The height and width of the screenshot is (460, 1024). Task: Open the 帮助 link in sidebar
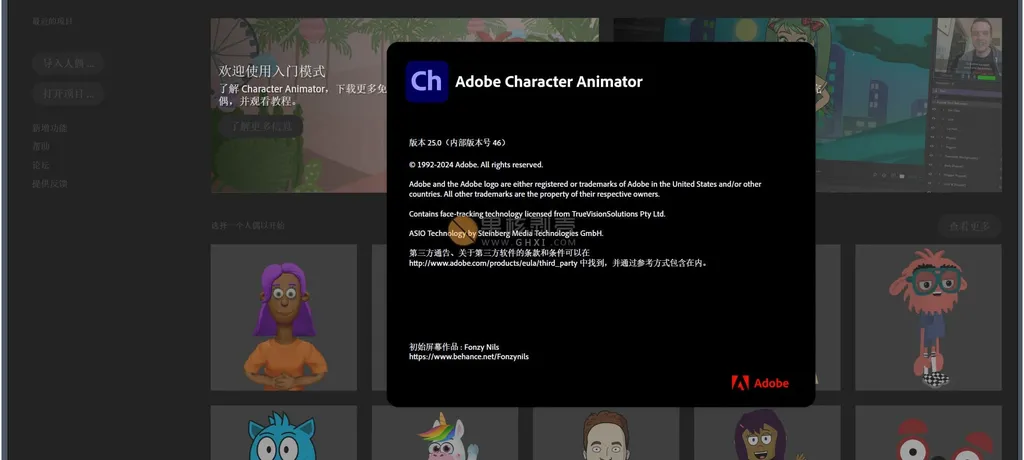[41, 146]
